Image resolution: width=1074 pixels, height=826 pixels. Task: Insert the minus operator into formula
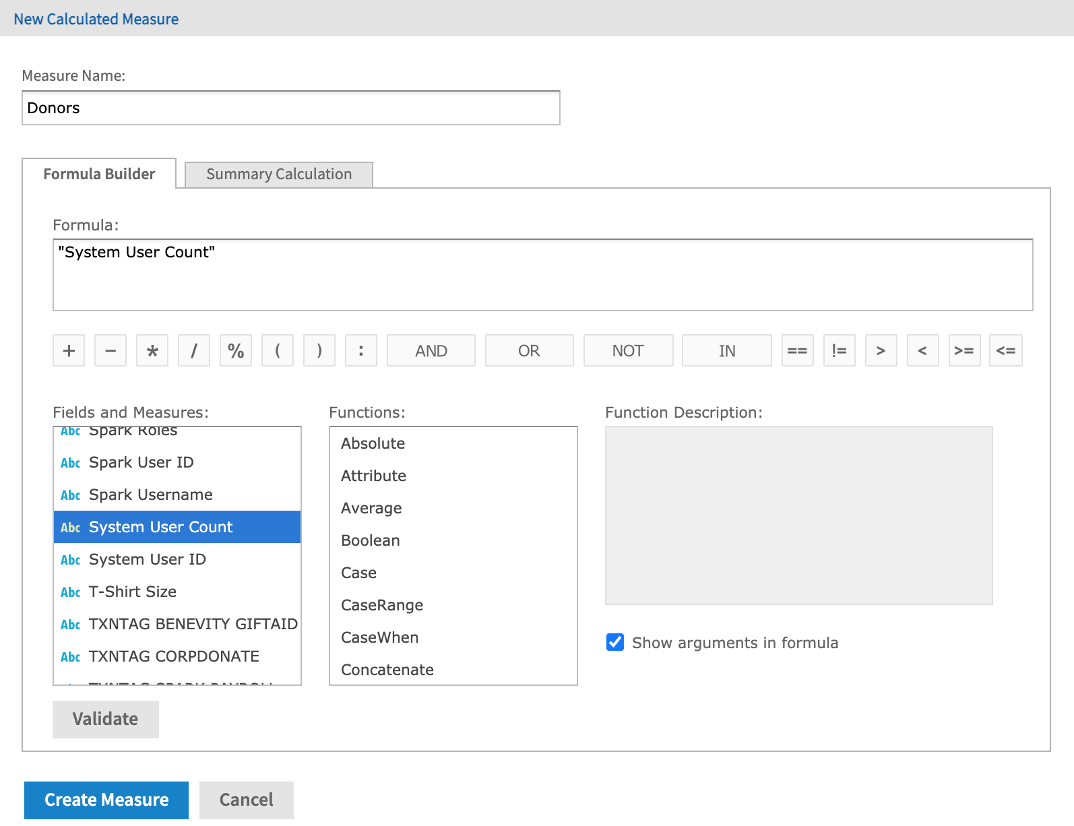(x=110, y=351)
